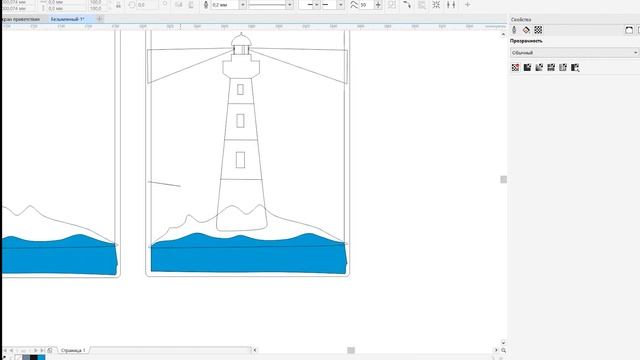Click the lighthouse dome at the top

[x=241, y=40]
